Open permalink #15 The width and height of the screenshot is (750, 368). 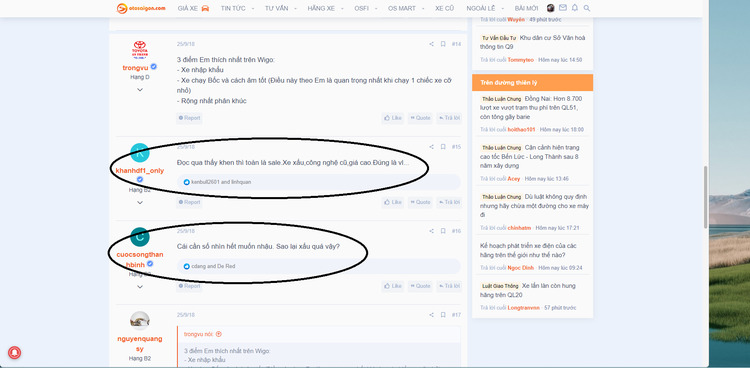tap(456, 147)
